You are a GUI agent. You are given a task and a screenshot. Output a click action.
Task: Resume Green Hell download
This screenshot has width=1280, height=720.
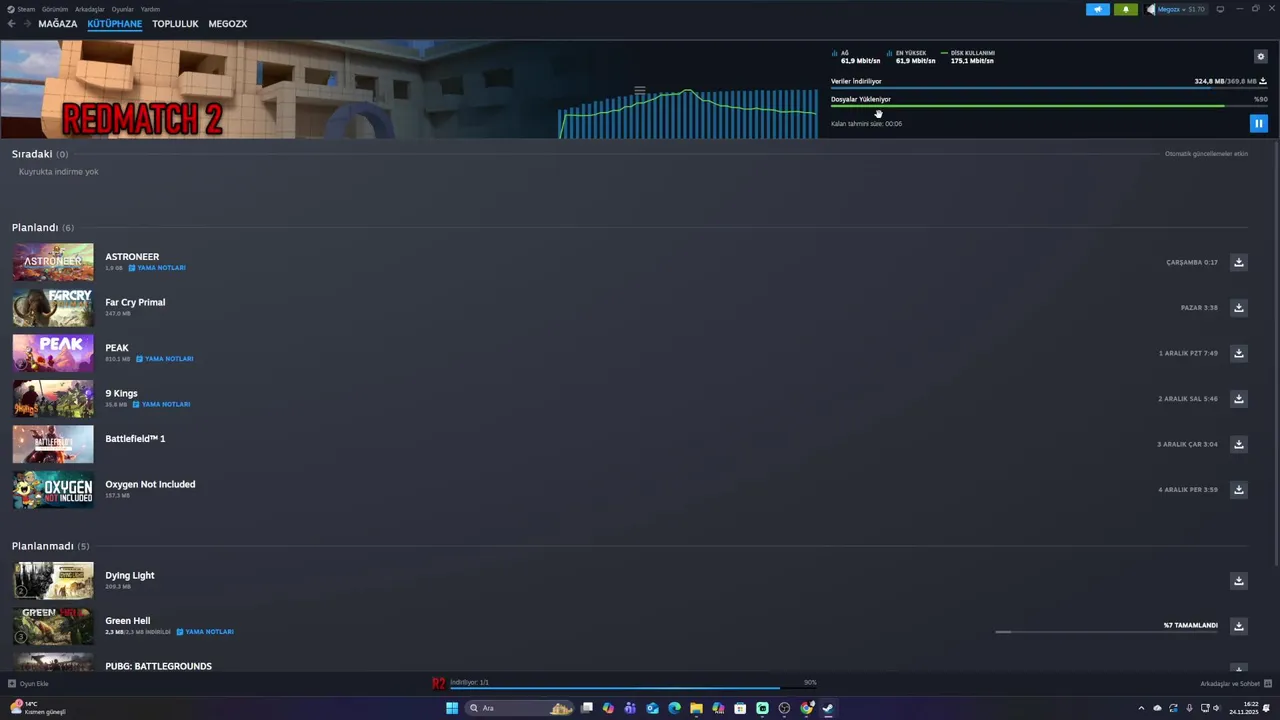1239,626
